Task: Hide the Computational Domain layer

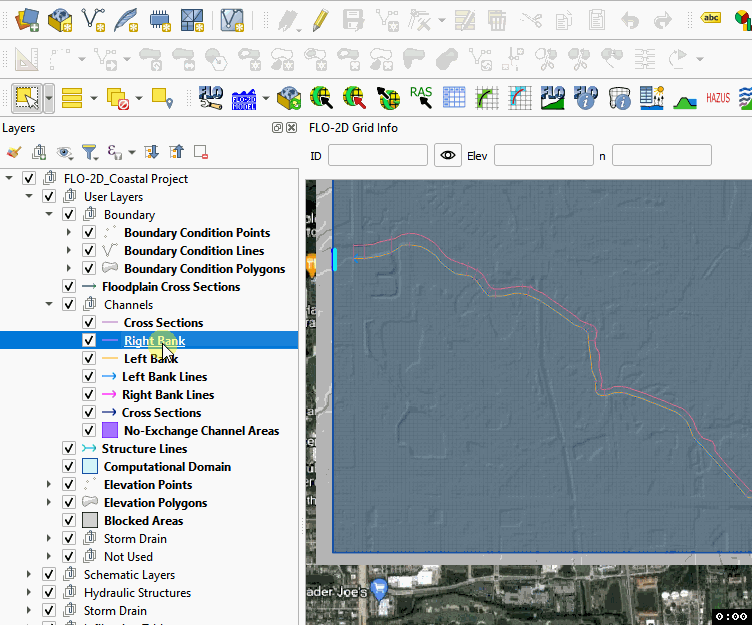Action: (69, 467)
